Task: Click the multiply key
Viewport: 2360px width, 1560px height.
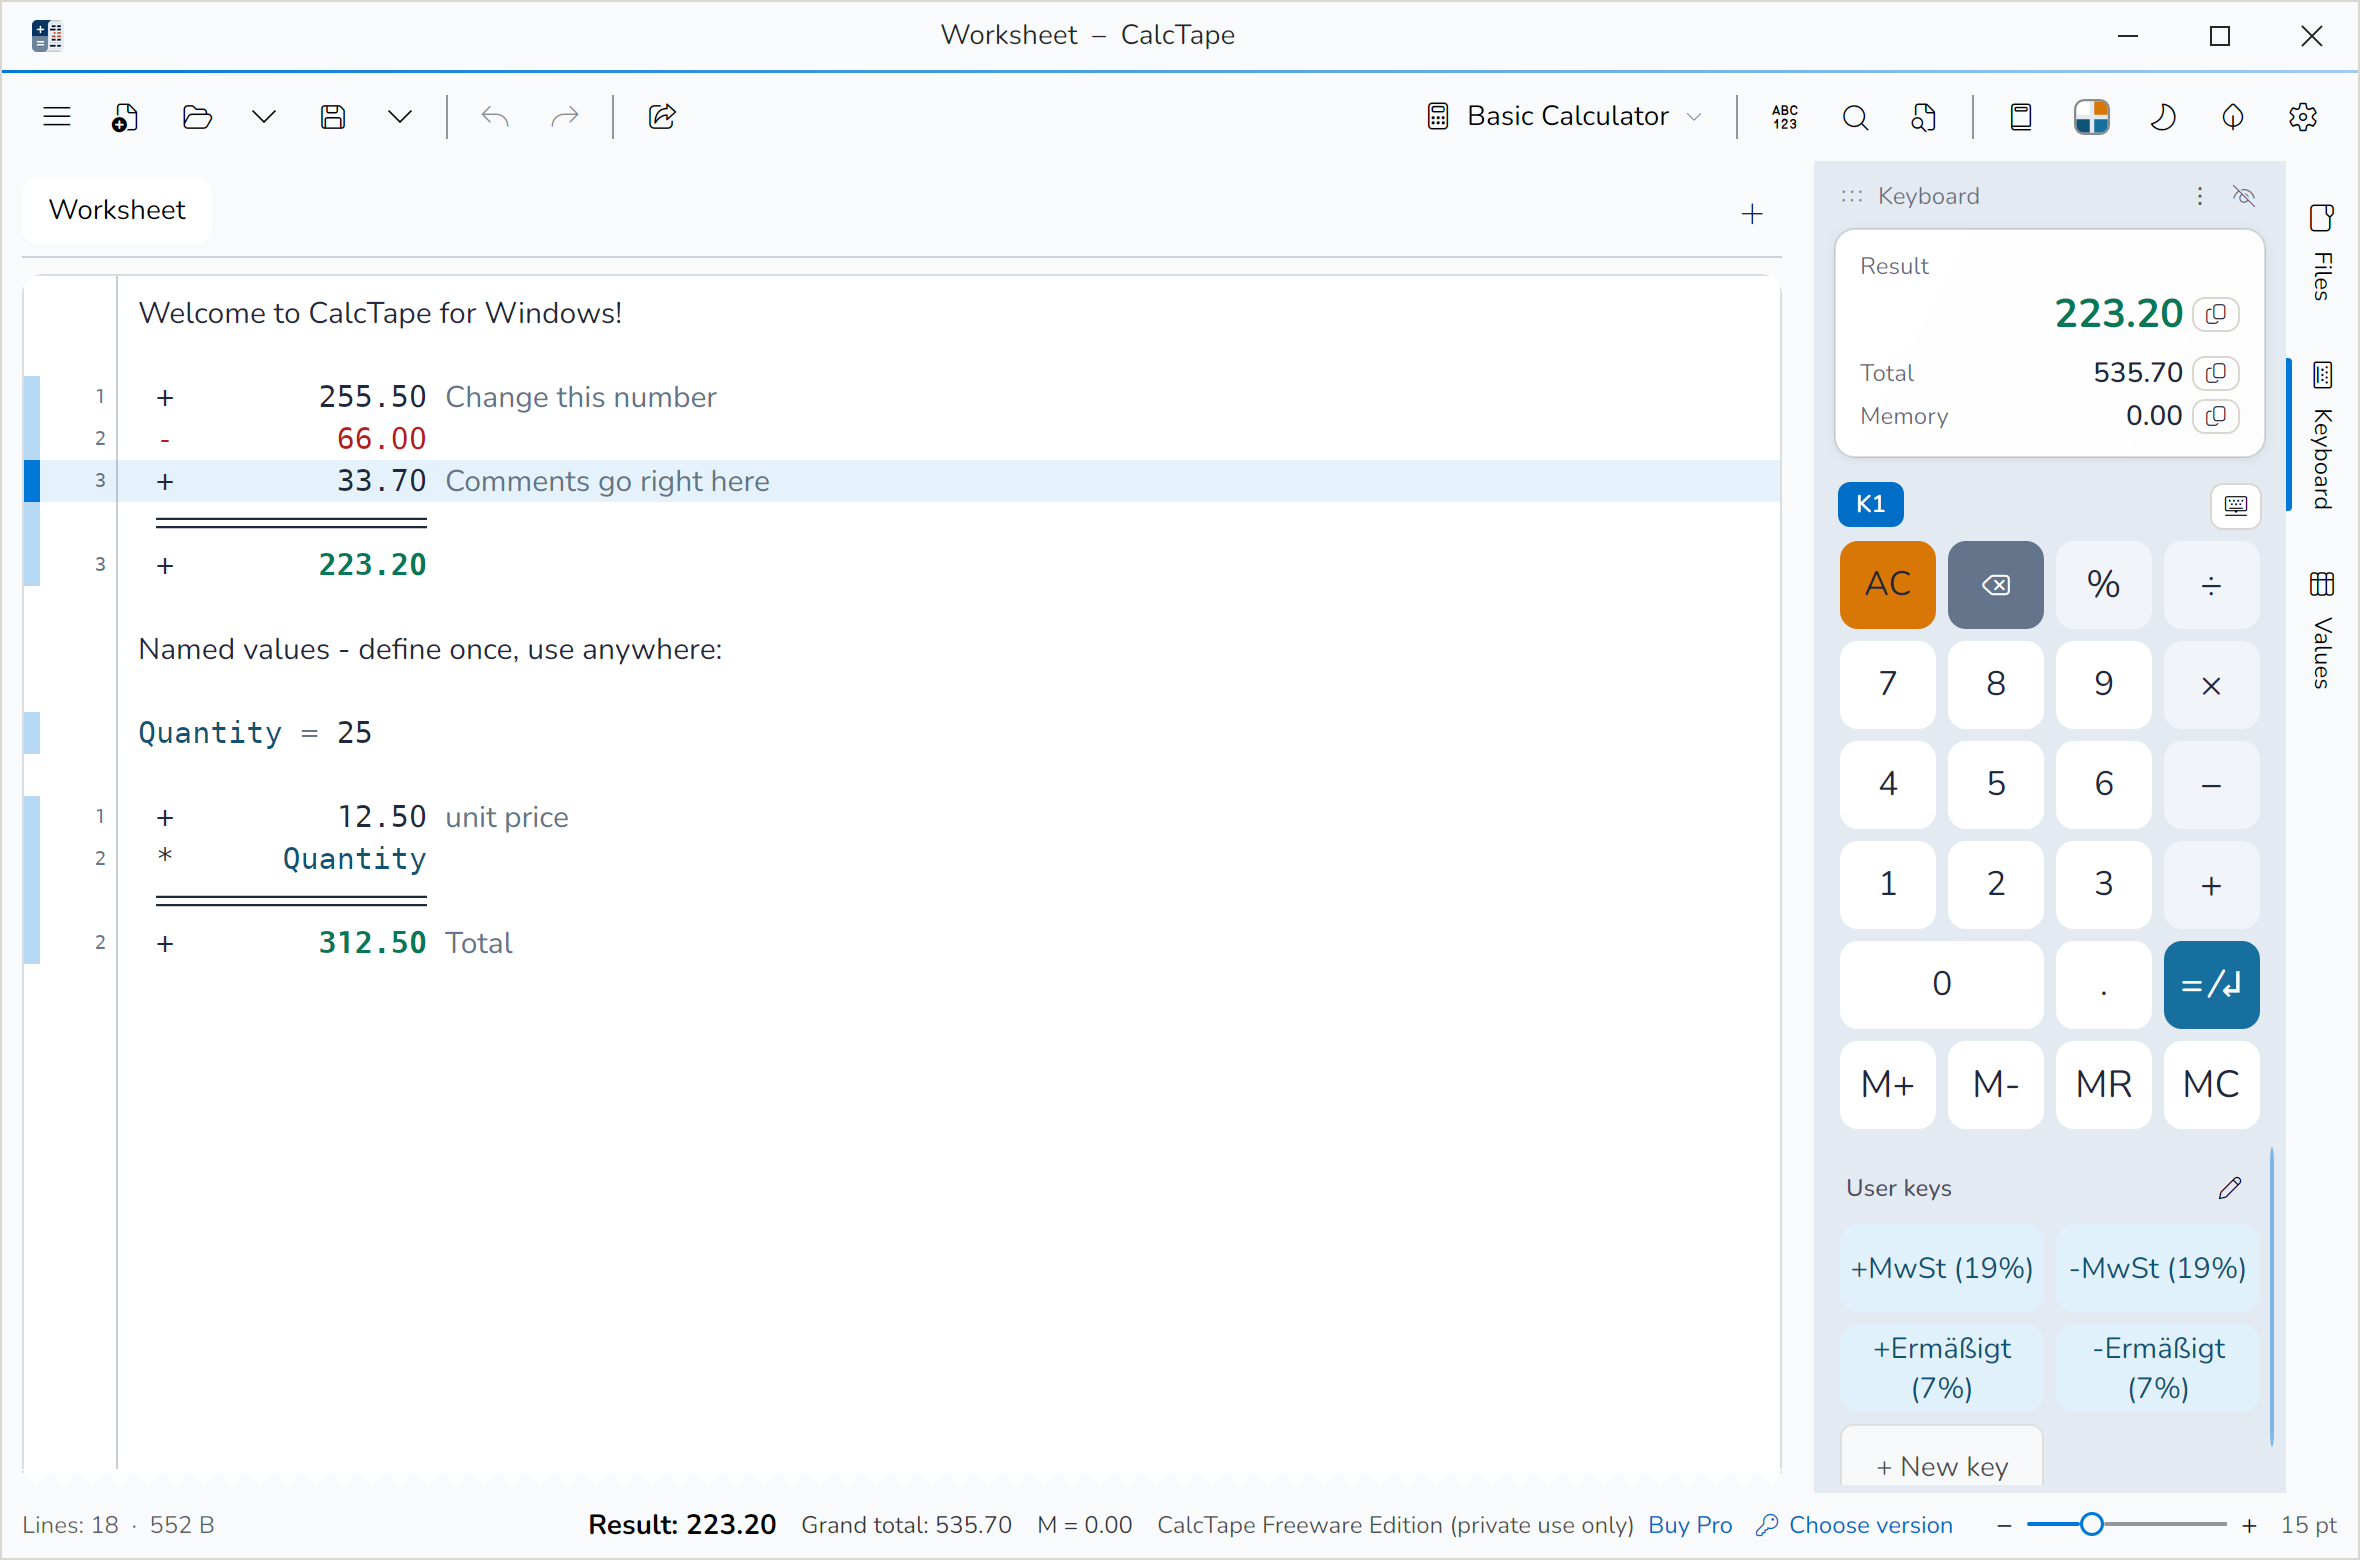Action: coord(2212,685)
